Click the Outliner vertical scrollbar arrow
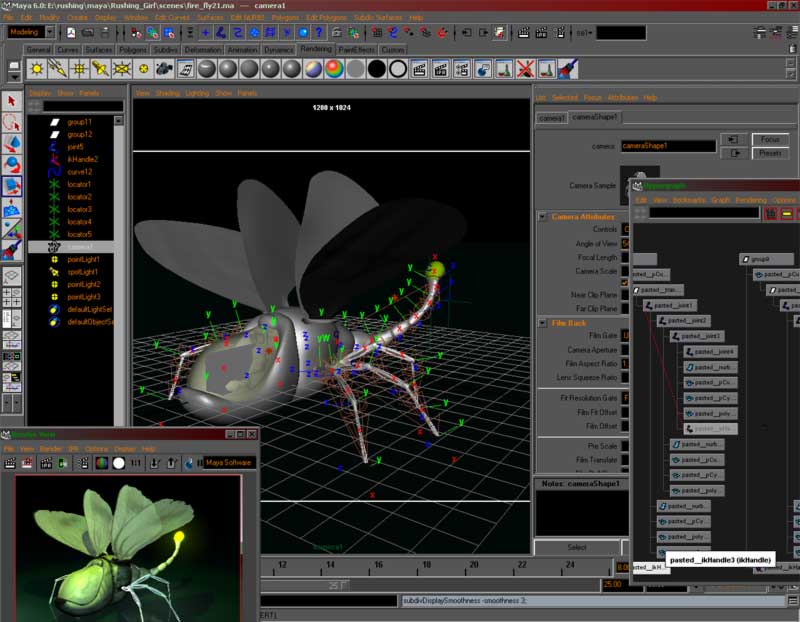The height and width of the screenshot is (622, 800). click(119, 120)
